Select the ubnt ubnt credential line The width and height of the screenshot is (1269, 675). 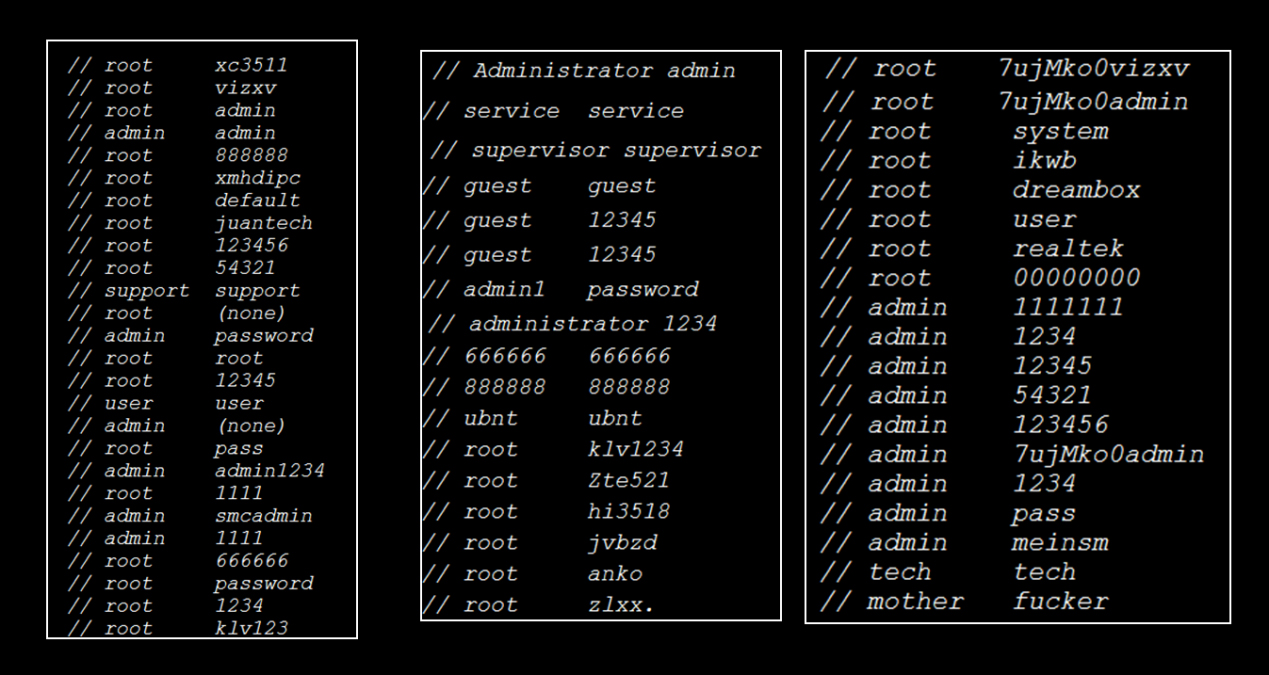pos(534,418)
